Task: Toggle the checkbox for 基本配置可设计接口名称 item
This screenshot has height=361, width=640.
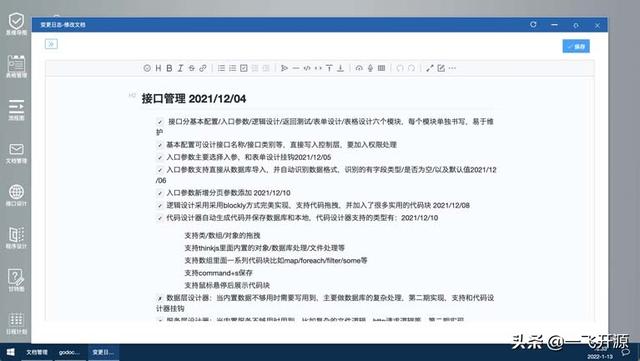Action: coord(160,145)
